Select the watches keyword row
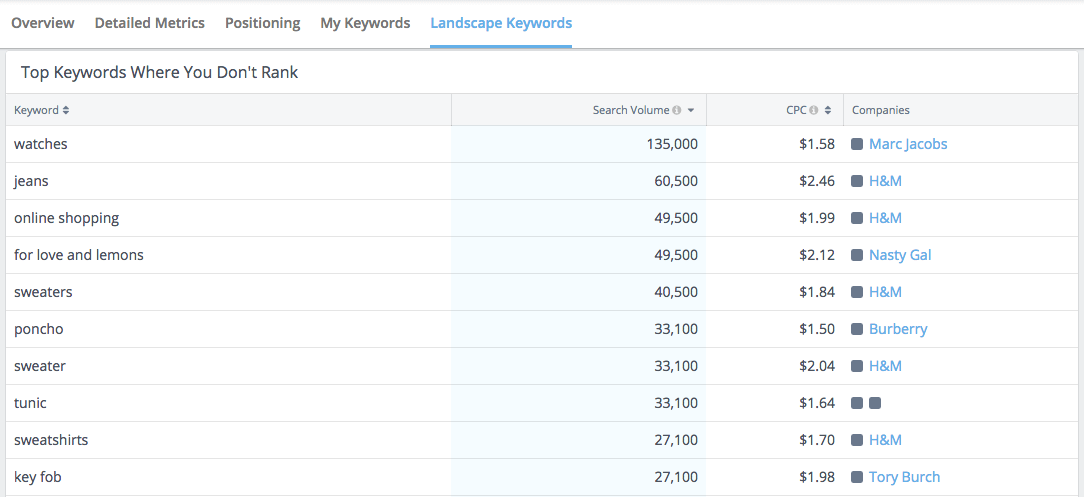This screenshot has height=497, width=1084. 542,144
